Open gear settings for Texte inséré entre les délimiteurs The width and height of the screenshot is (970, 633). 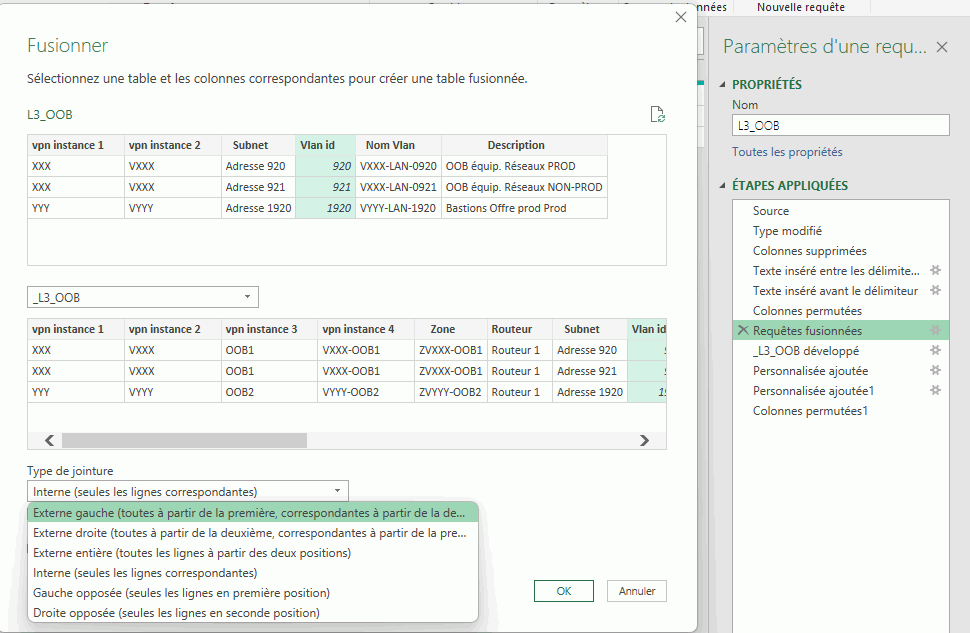(x=936, y=271)
